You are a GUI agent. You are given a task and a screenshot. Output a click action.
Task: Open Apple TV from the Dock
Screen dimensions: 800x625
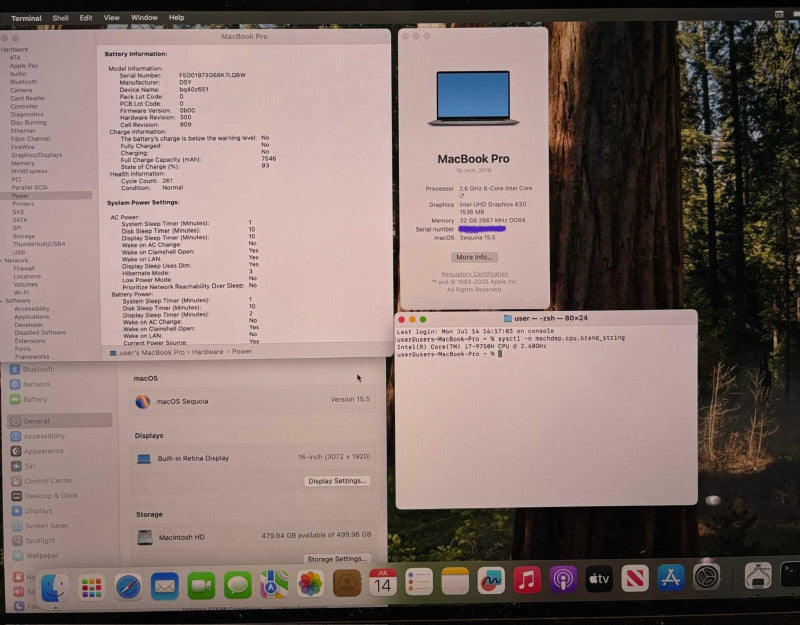[599, 579]
